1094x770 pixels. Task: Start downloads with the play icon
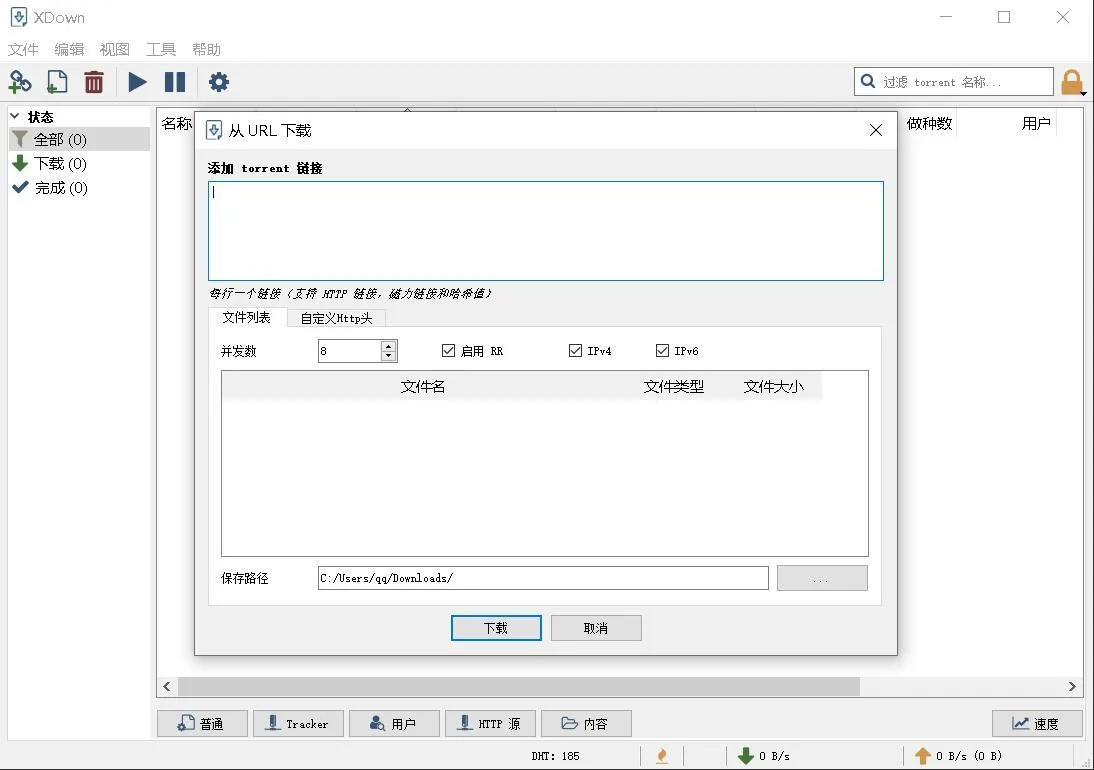coord(137,82)
